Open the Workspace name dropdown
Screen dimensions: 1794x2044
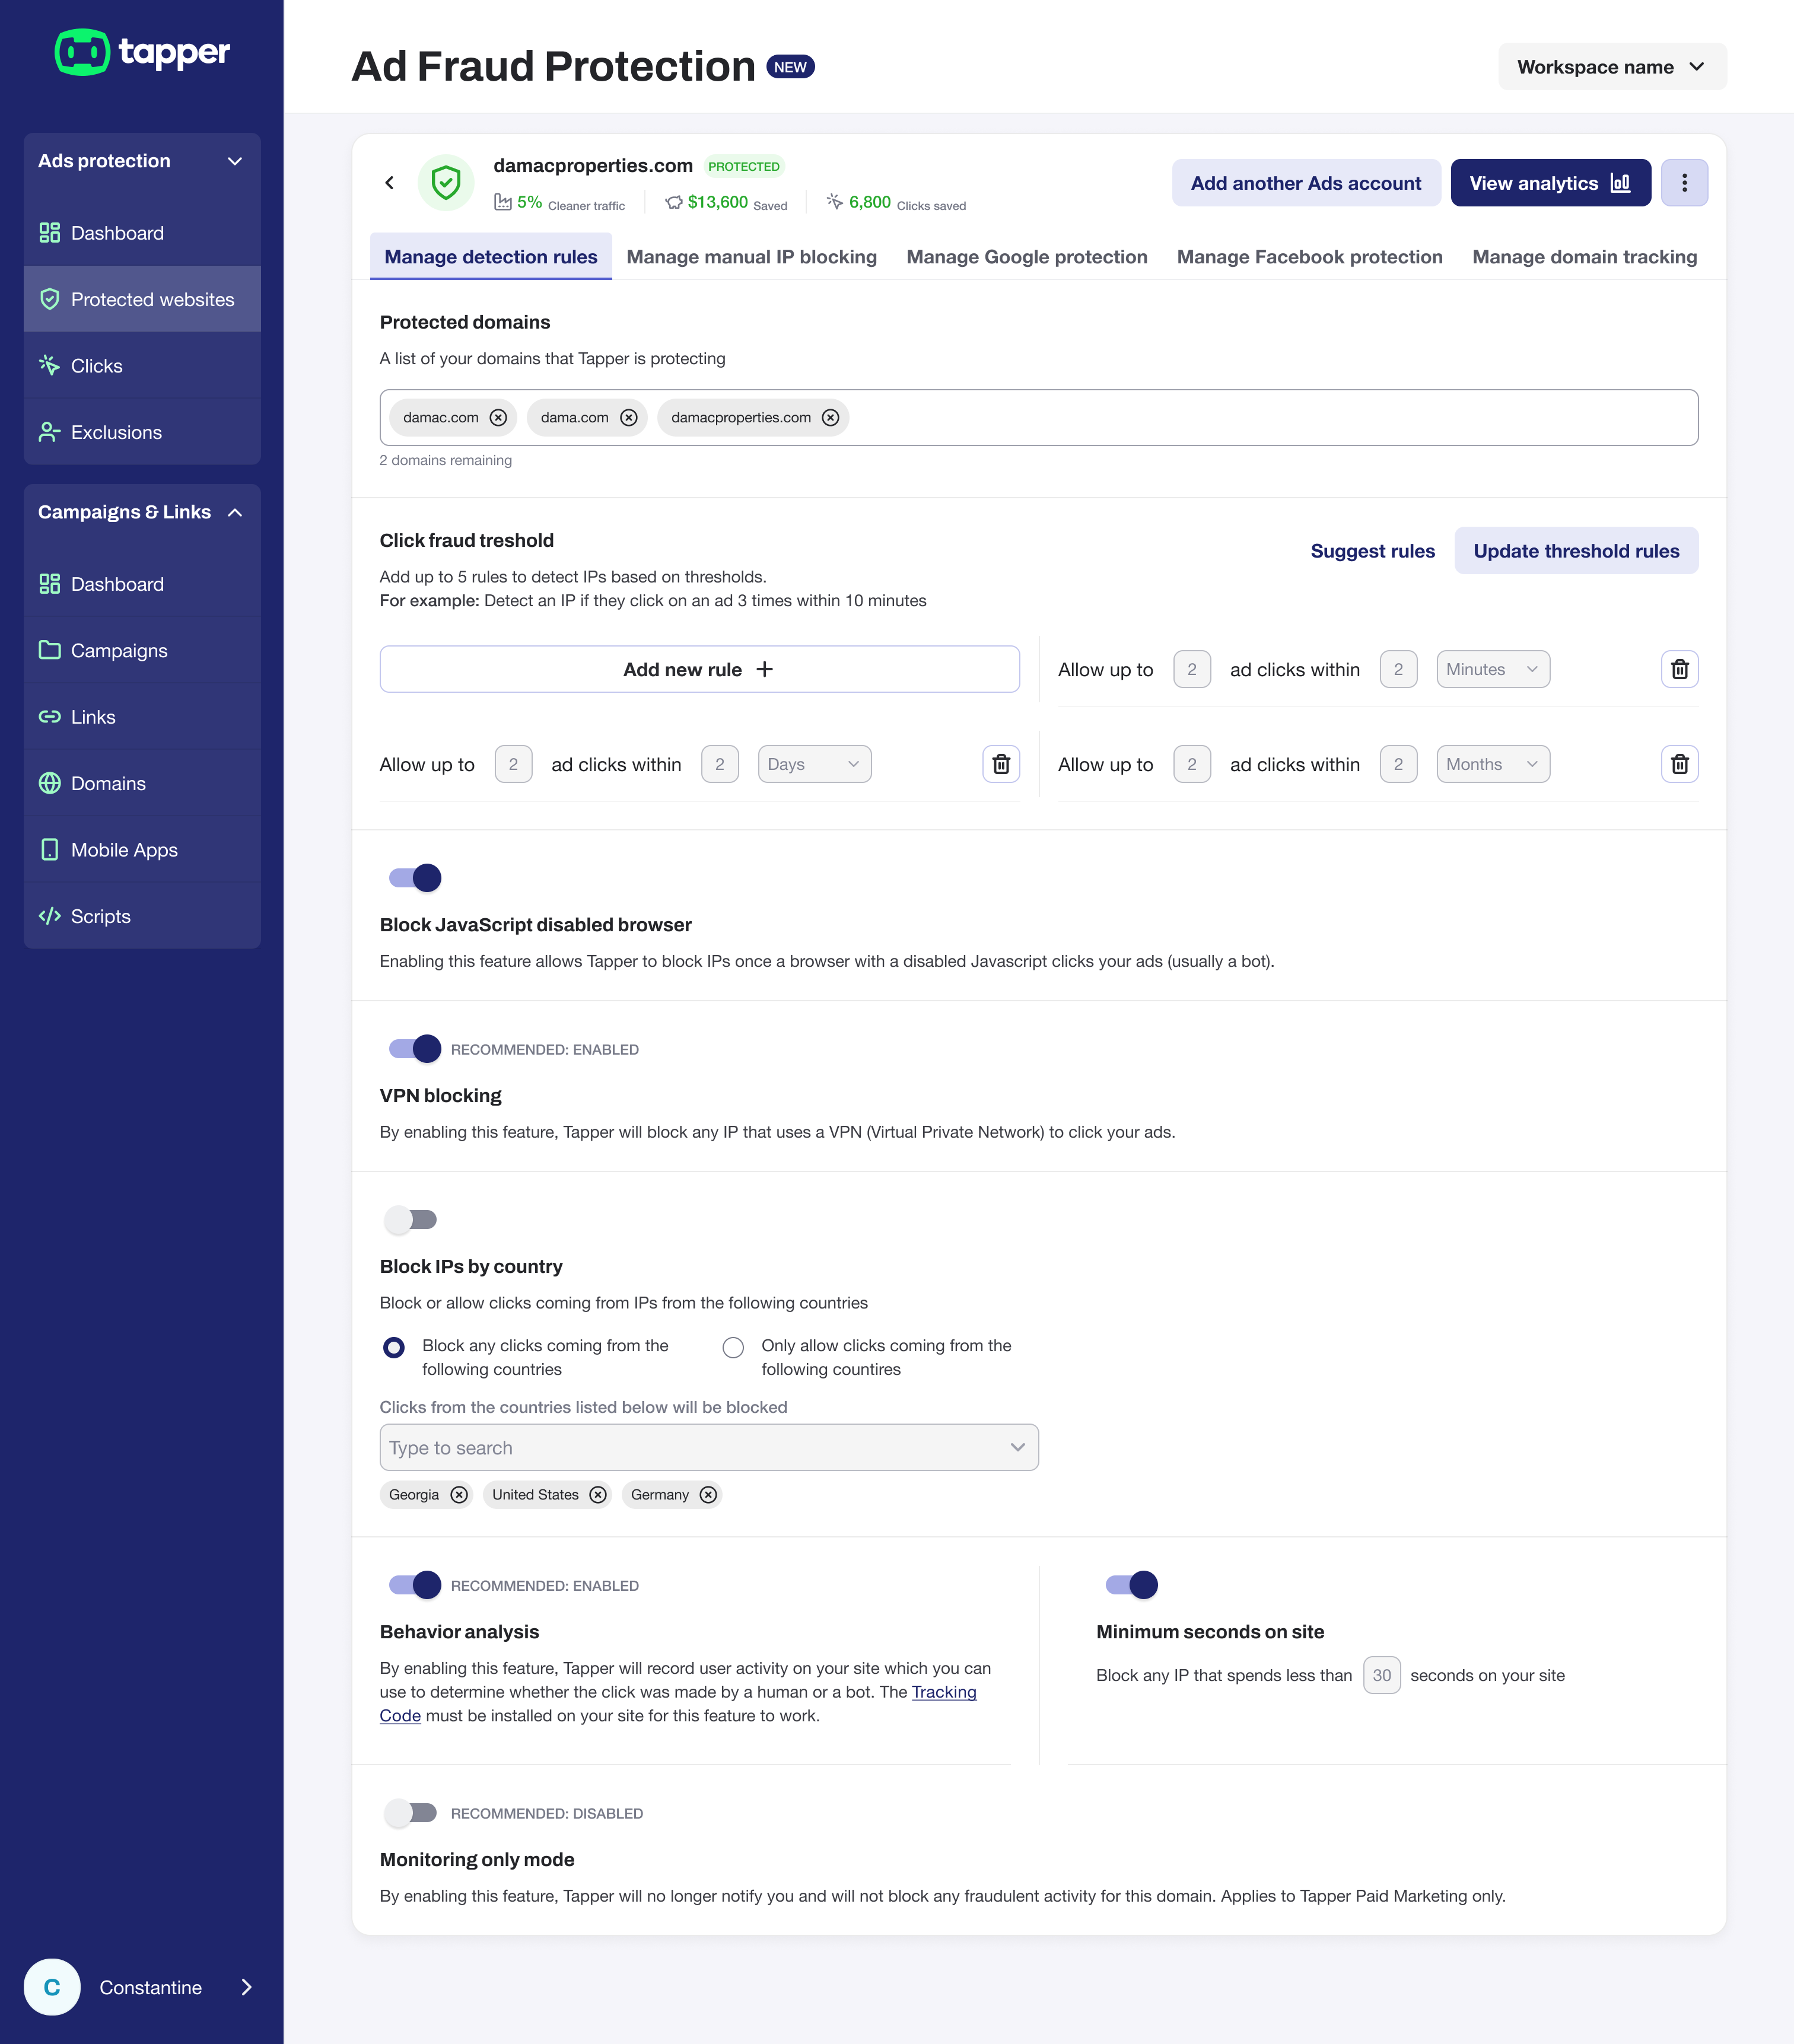point(1611,67)
